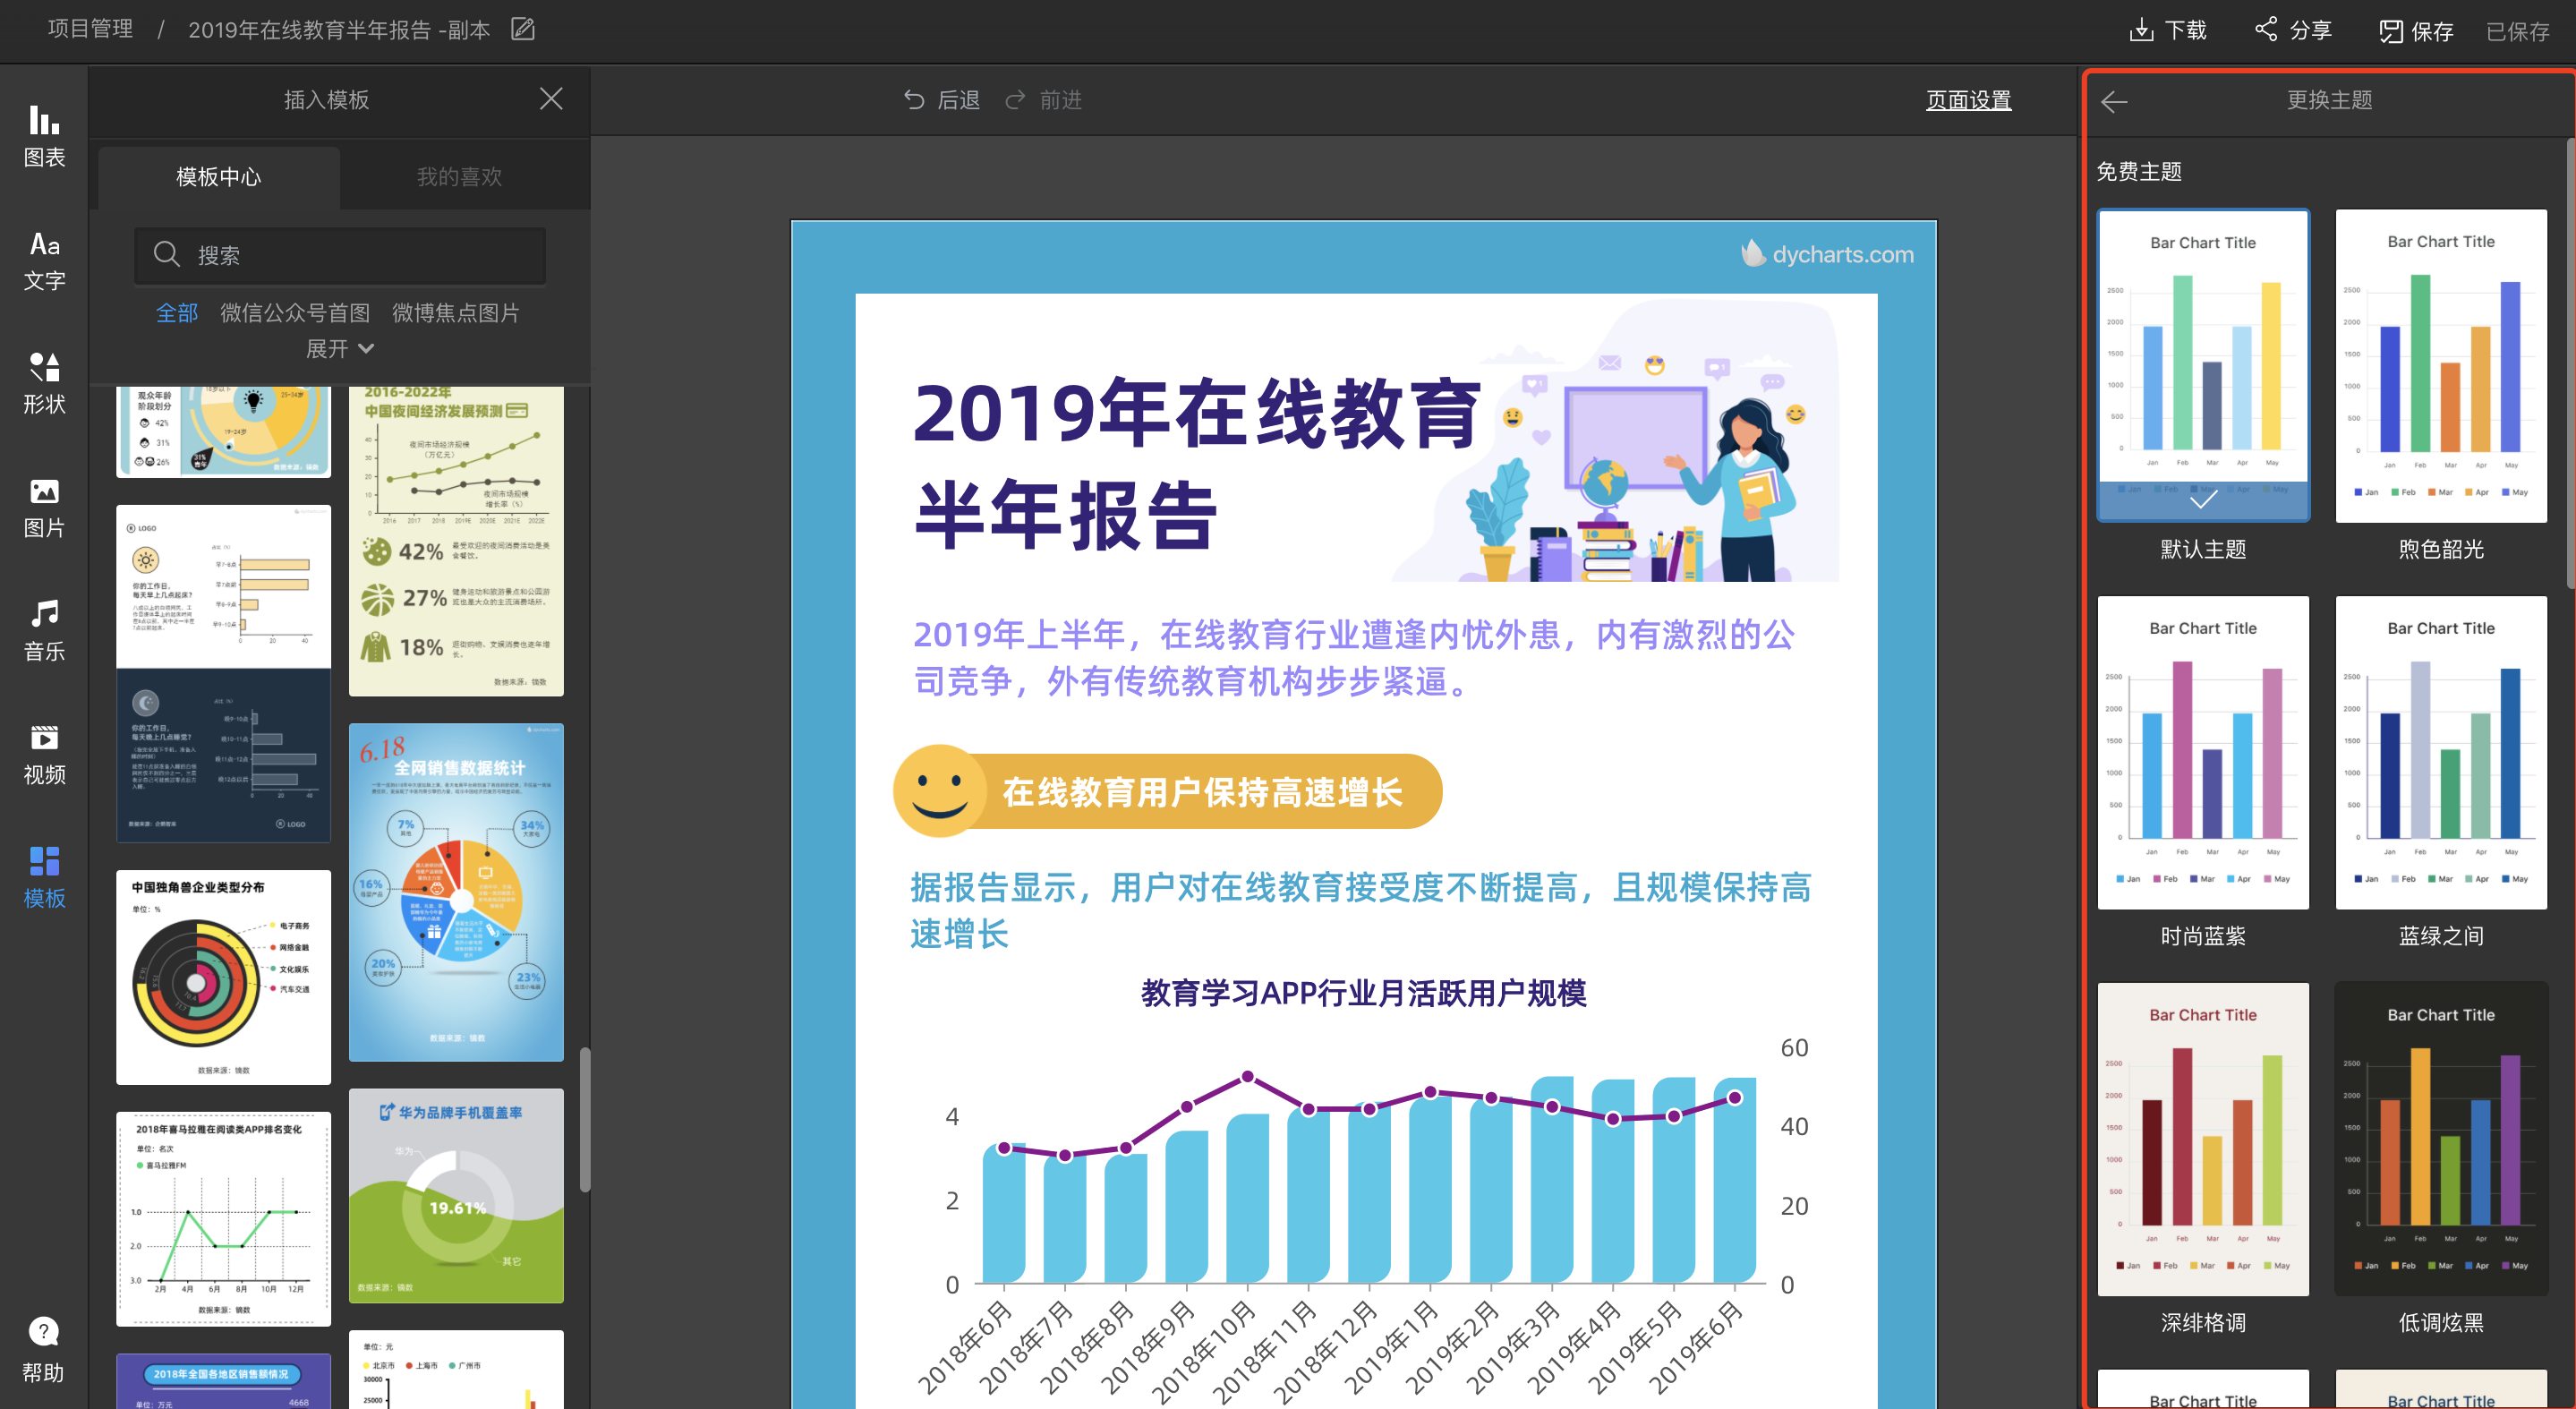Switch to 模板中心 tab
2576x1409 pixels.
[218, 177]
